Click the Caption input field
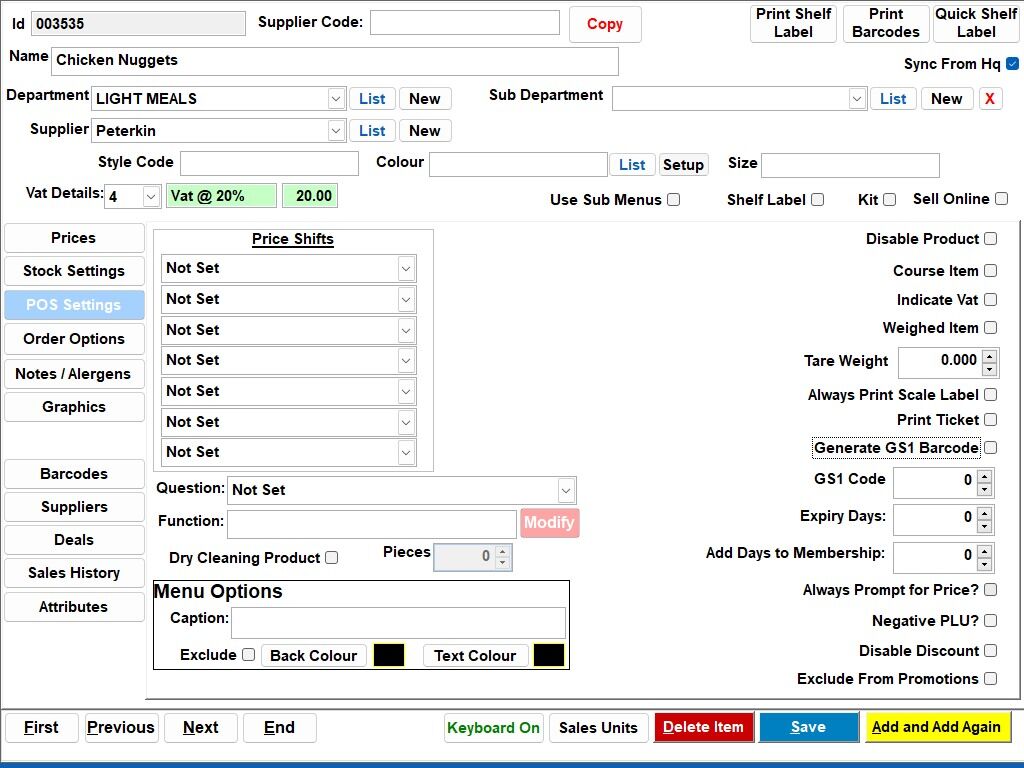Image resolution: width=1024 pixels, height=768 pixels. [398, 622]
